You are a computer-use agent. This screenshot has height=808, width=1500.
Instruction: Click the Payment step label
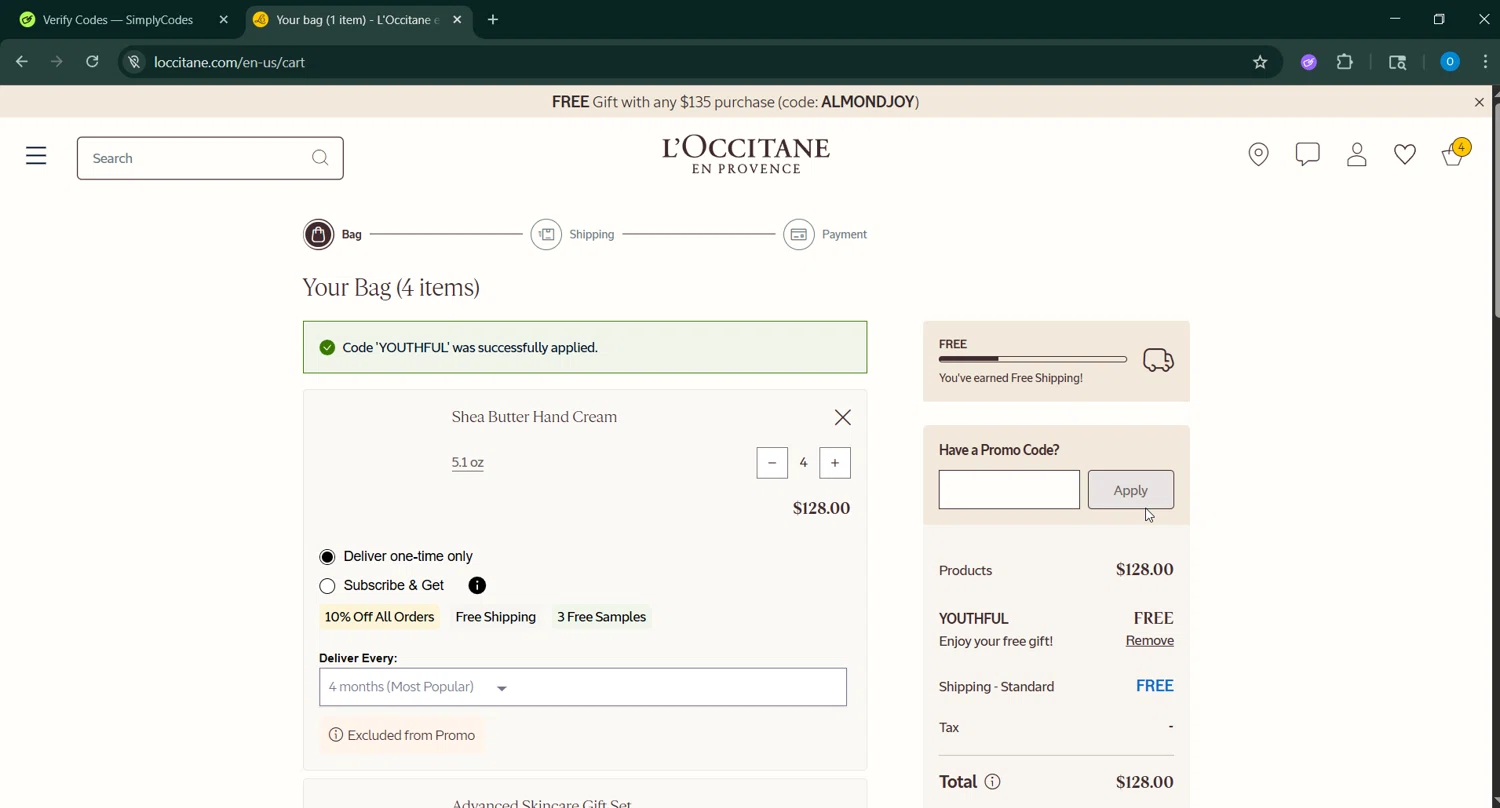click(x=844, y=234)
